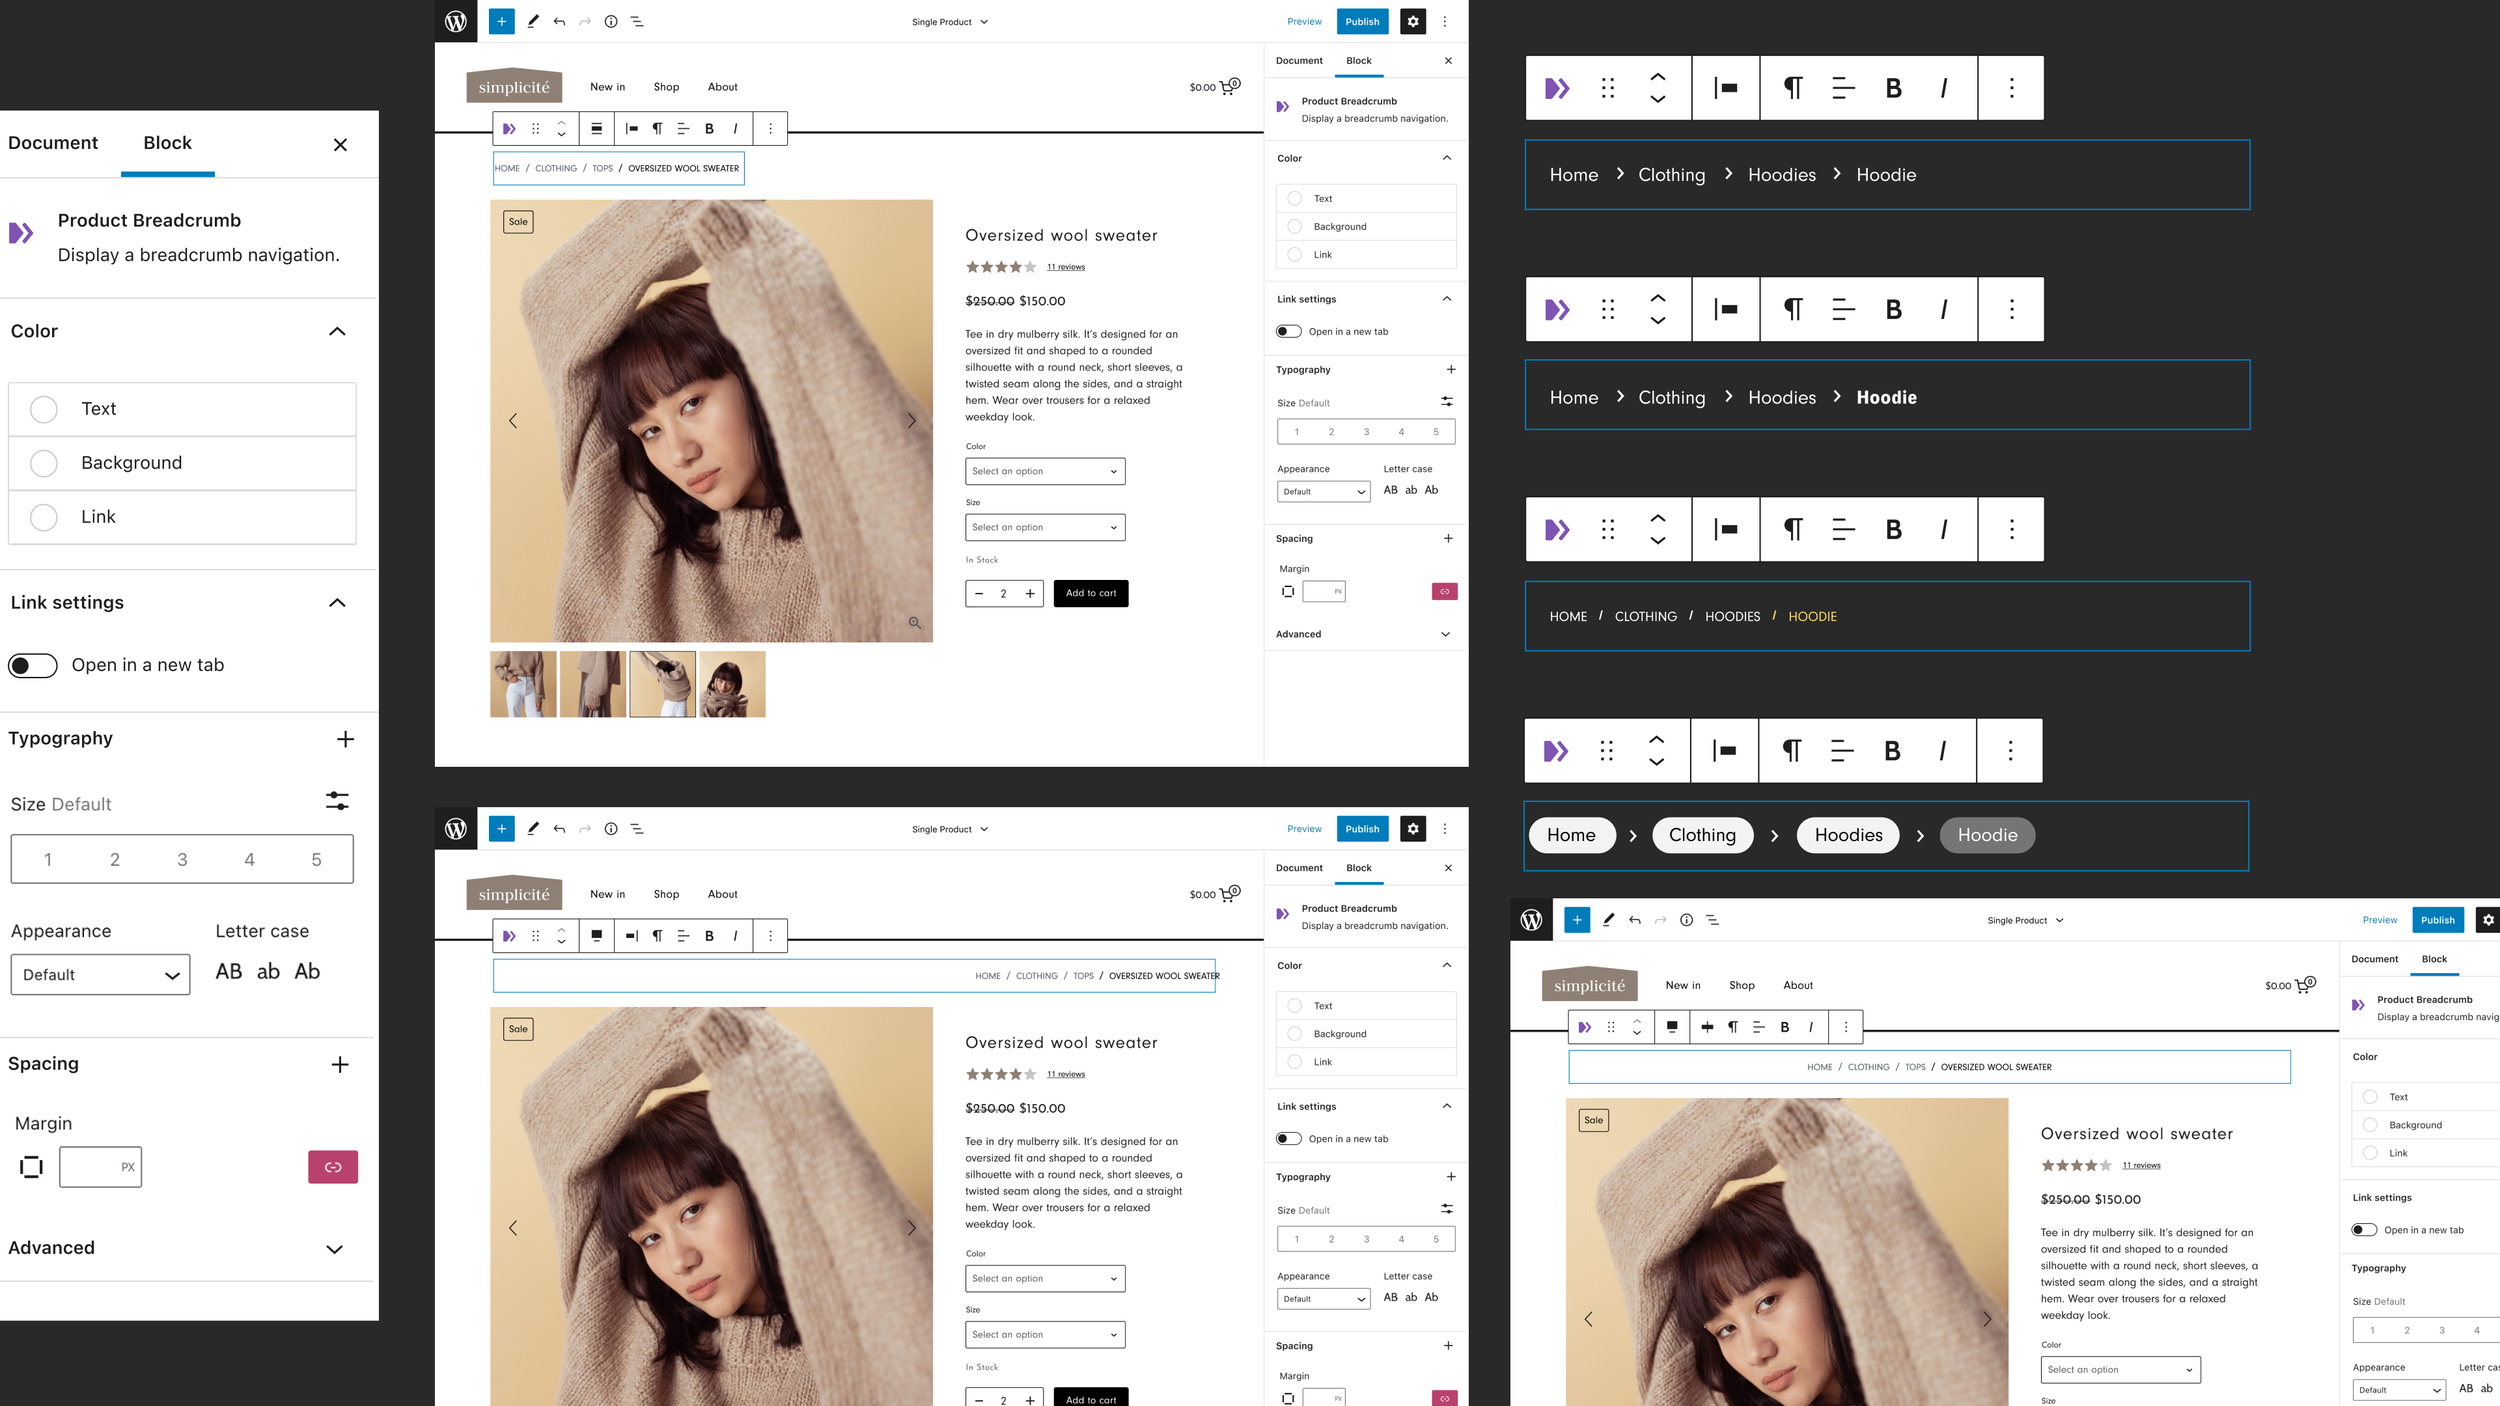2500x1406 pixels.
Task: Collapse Typography-adjacent Link settings, right-aligned breadcrumb editor sidebar
Action: pyautogui.click(x=1446, y=1106)
